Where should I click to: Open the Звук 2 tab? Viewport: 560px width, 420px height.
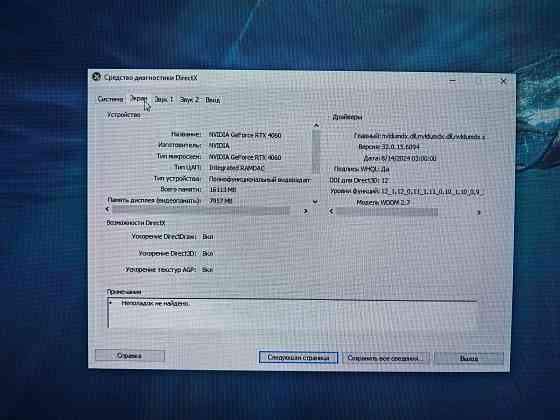[189, 100]
